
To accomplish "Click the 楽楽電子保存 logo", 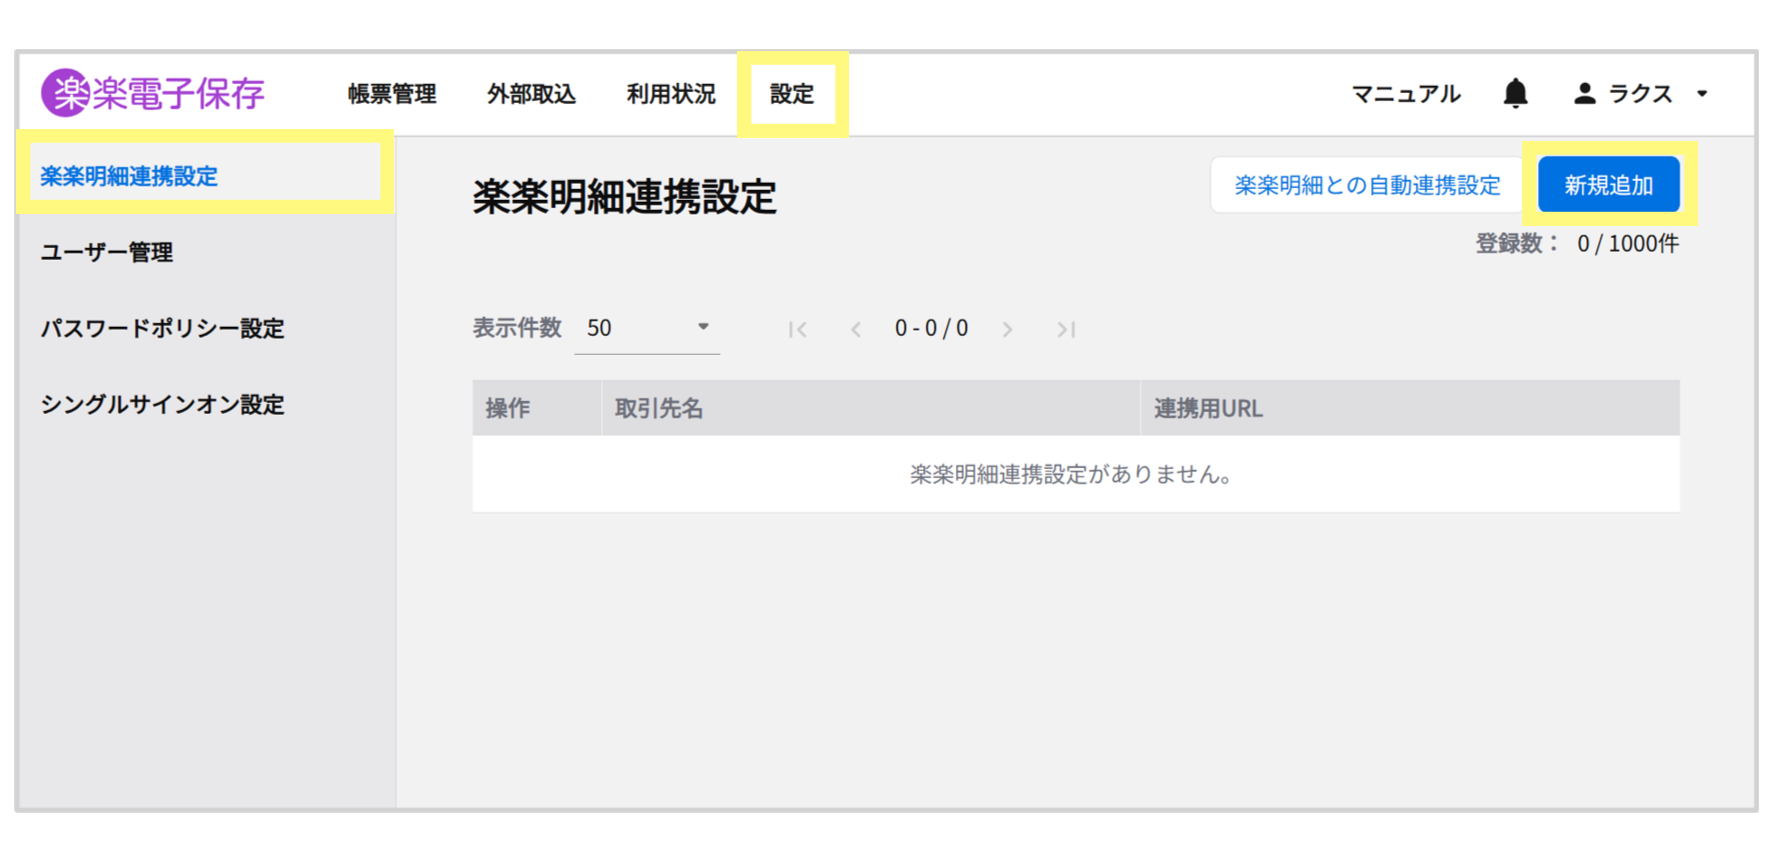I will 152,93.
